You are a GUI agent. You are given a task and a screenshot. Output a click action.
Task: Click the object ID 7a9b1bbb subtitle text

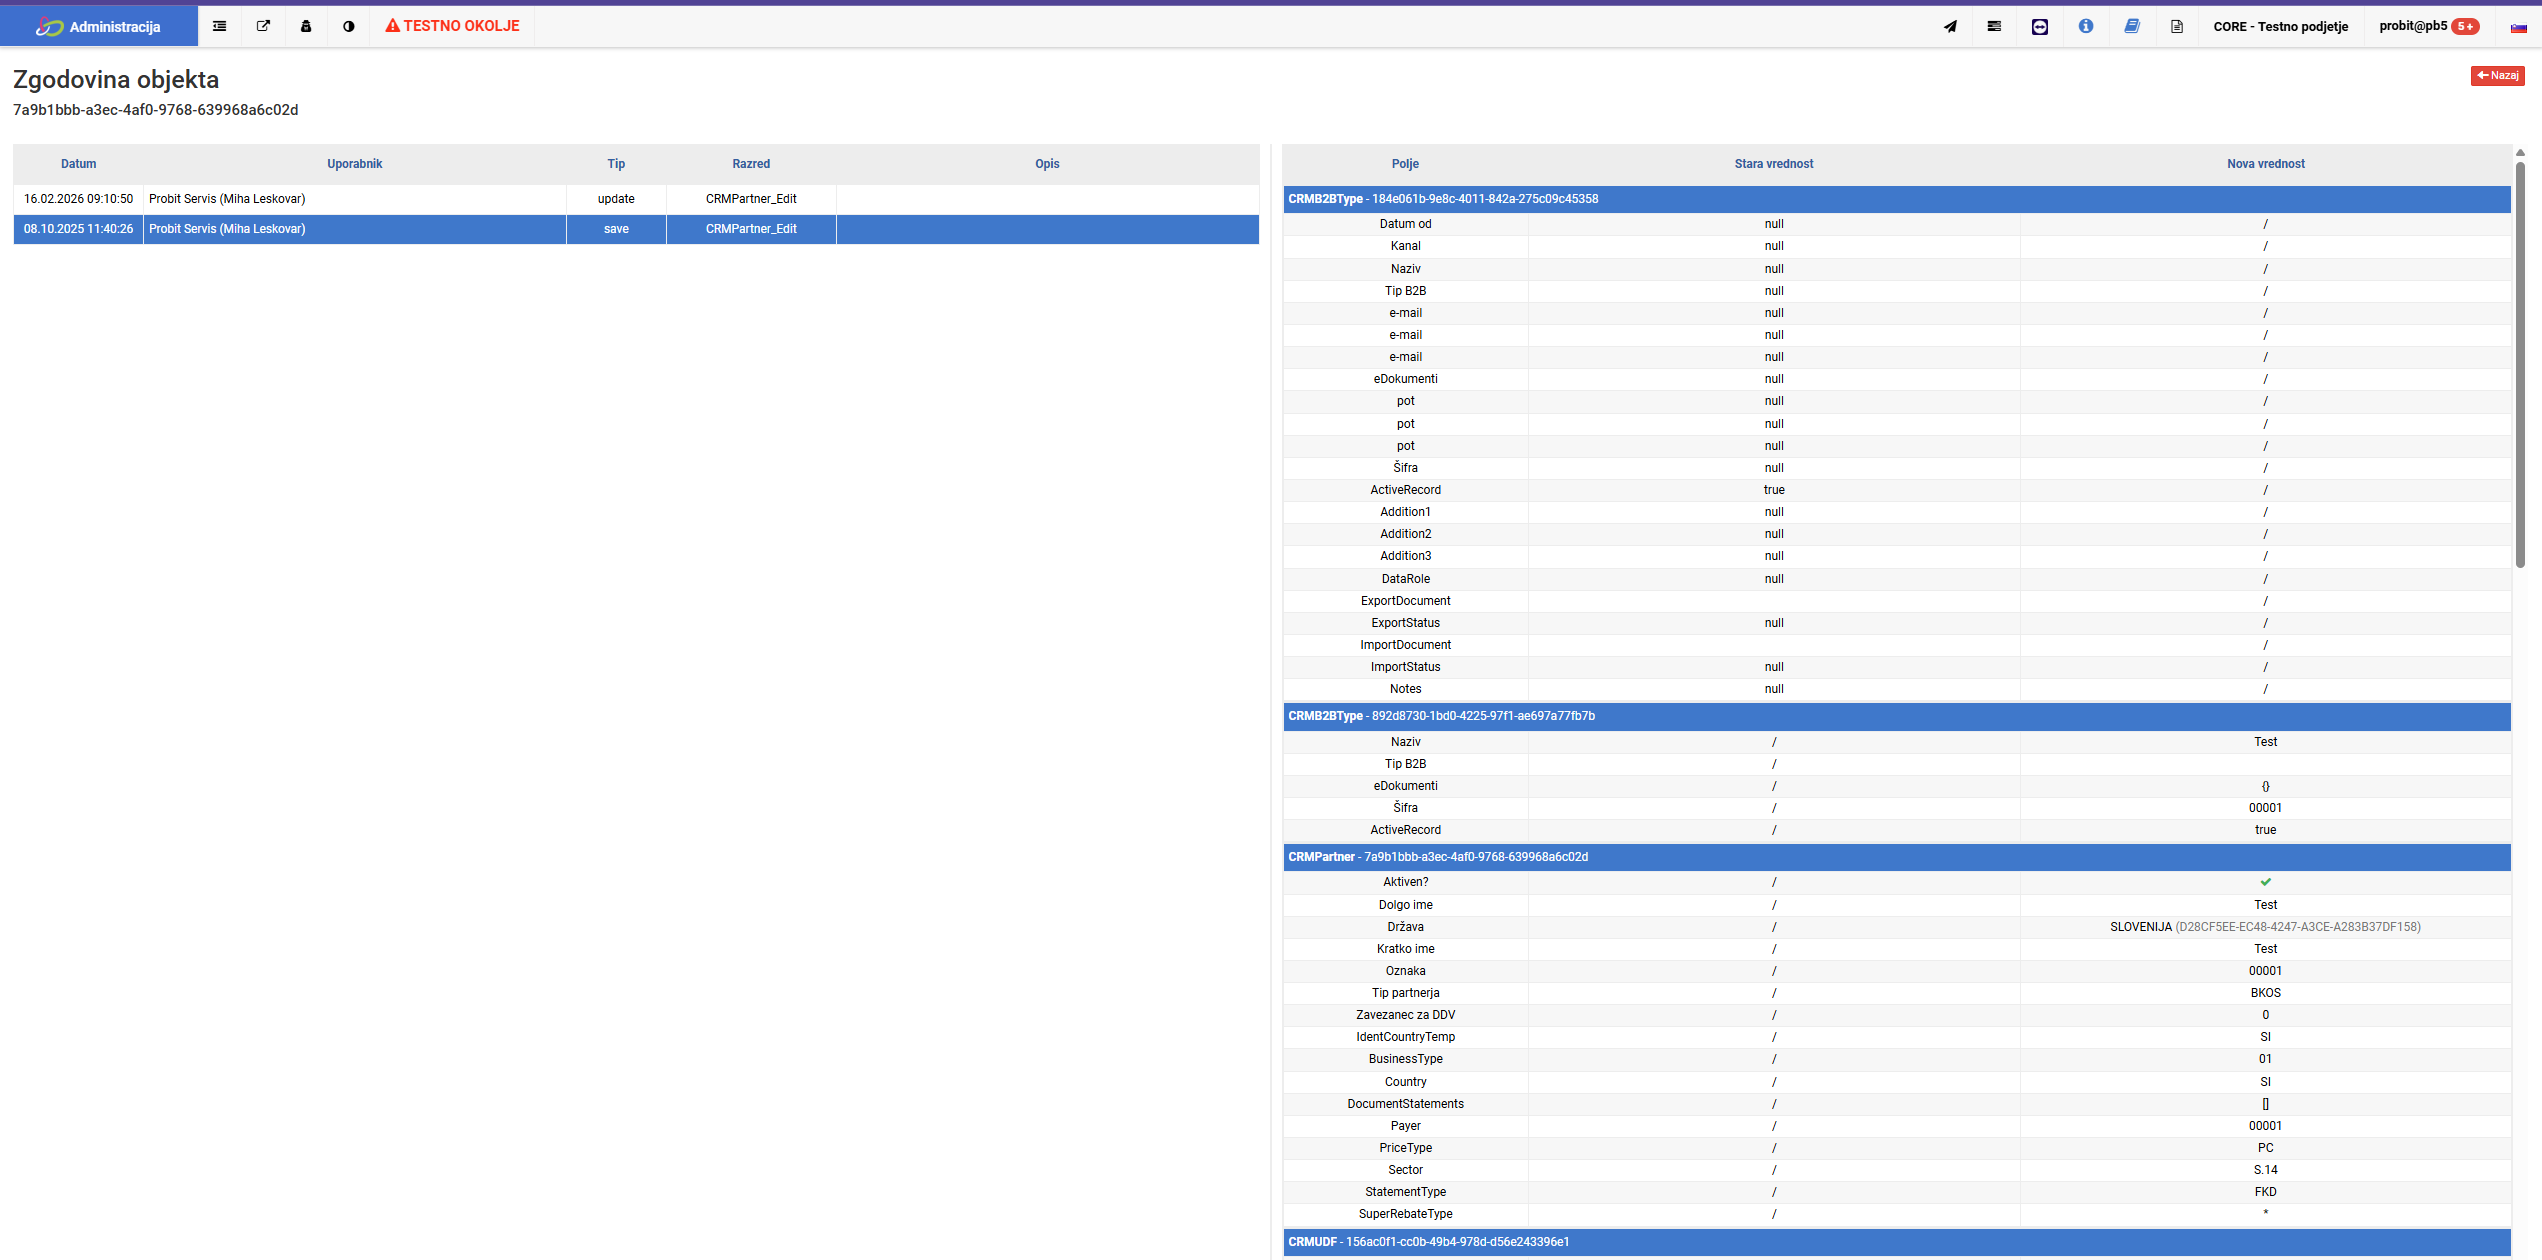coord(155,110)
